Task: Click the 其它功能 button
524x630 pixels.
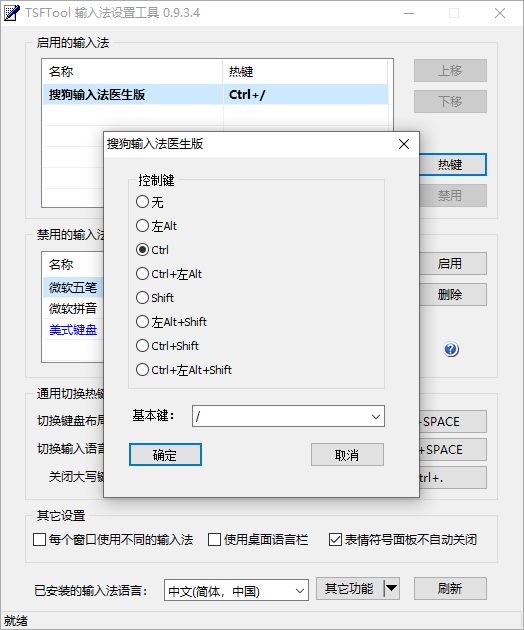Action: (349, 589)
